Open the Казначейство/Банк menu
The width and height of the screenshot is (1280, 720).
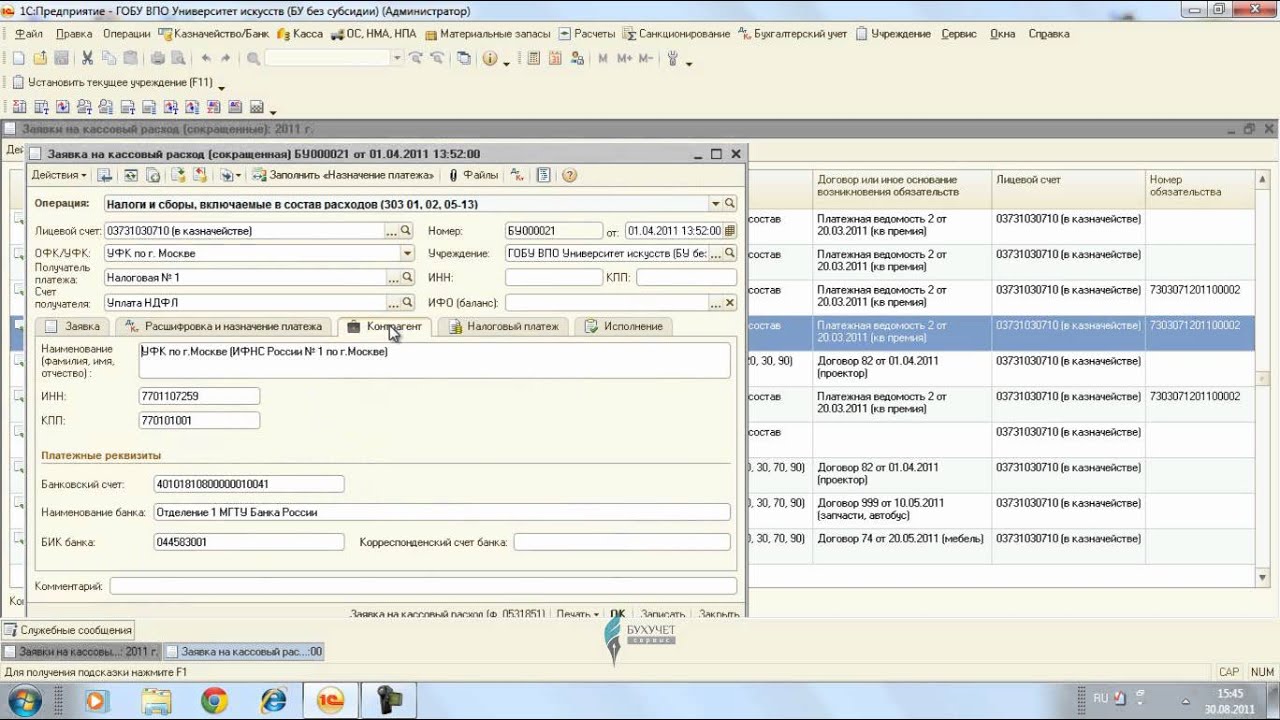pyautogui.click(x=213, y=33)
